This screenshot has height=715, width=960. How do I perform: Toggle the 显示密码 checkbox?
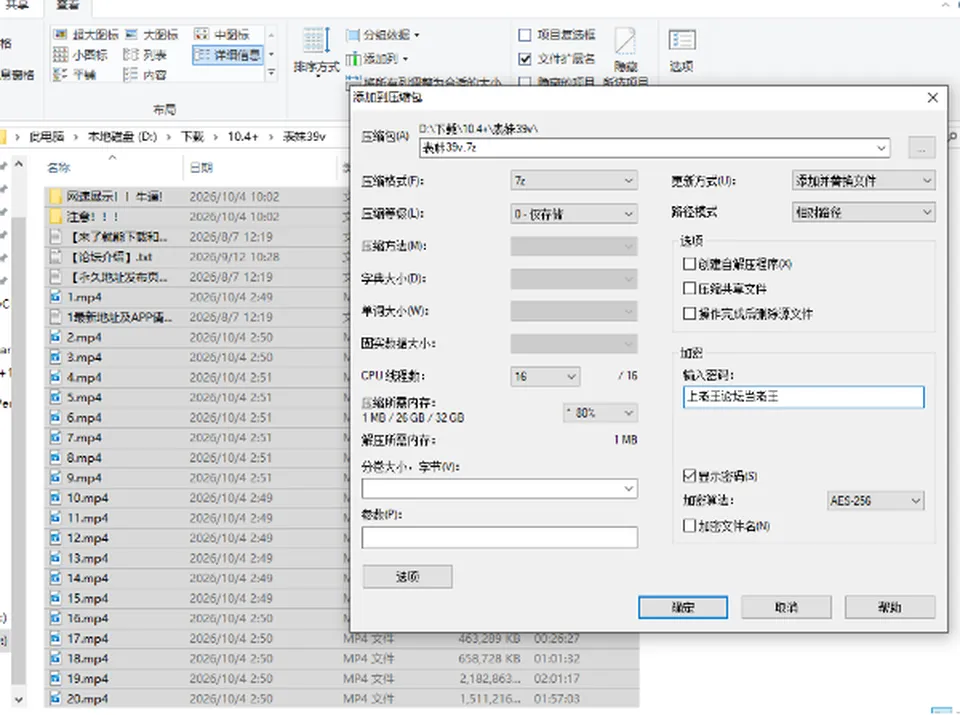689,476
